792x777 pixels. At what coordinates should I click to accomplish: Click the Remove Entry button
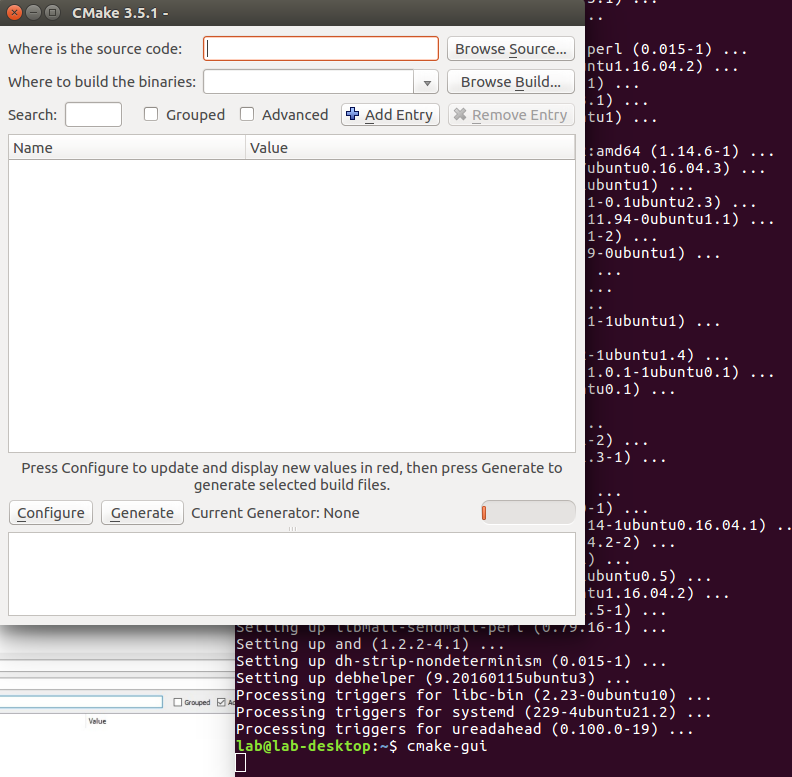(x=511, y=115)
